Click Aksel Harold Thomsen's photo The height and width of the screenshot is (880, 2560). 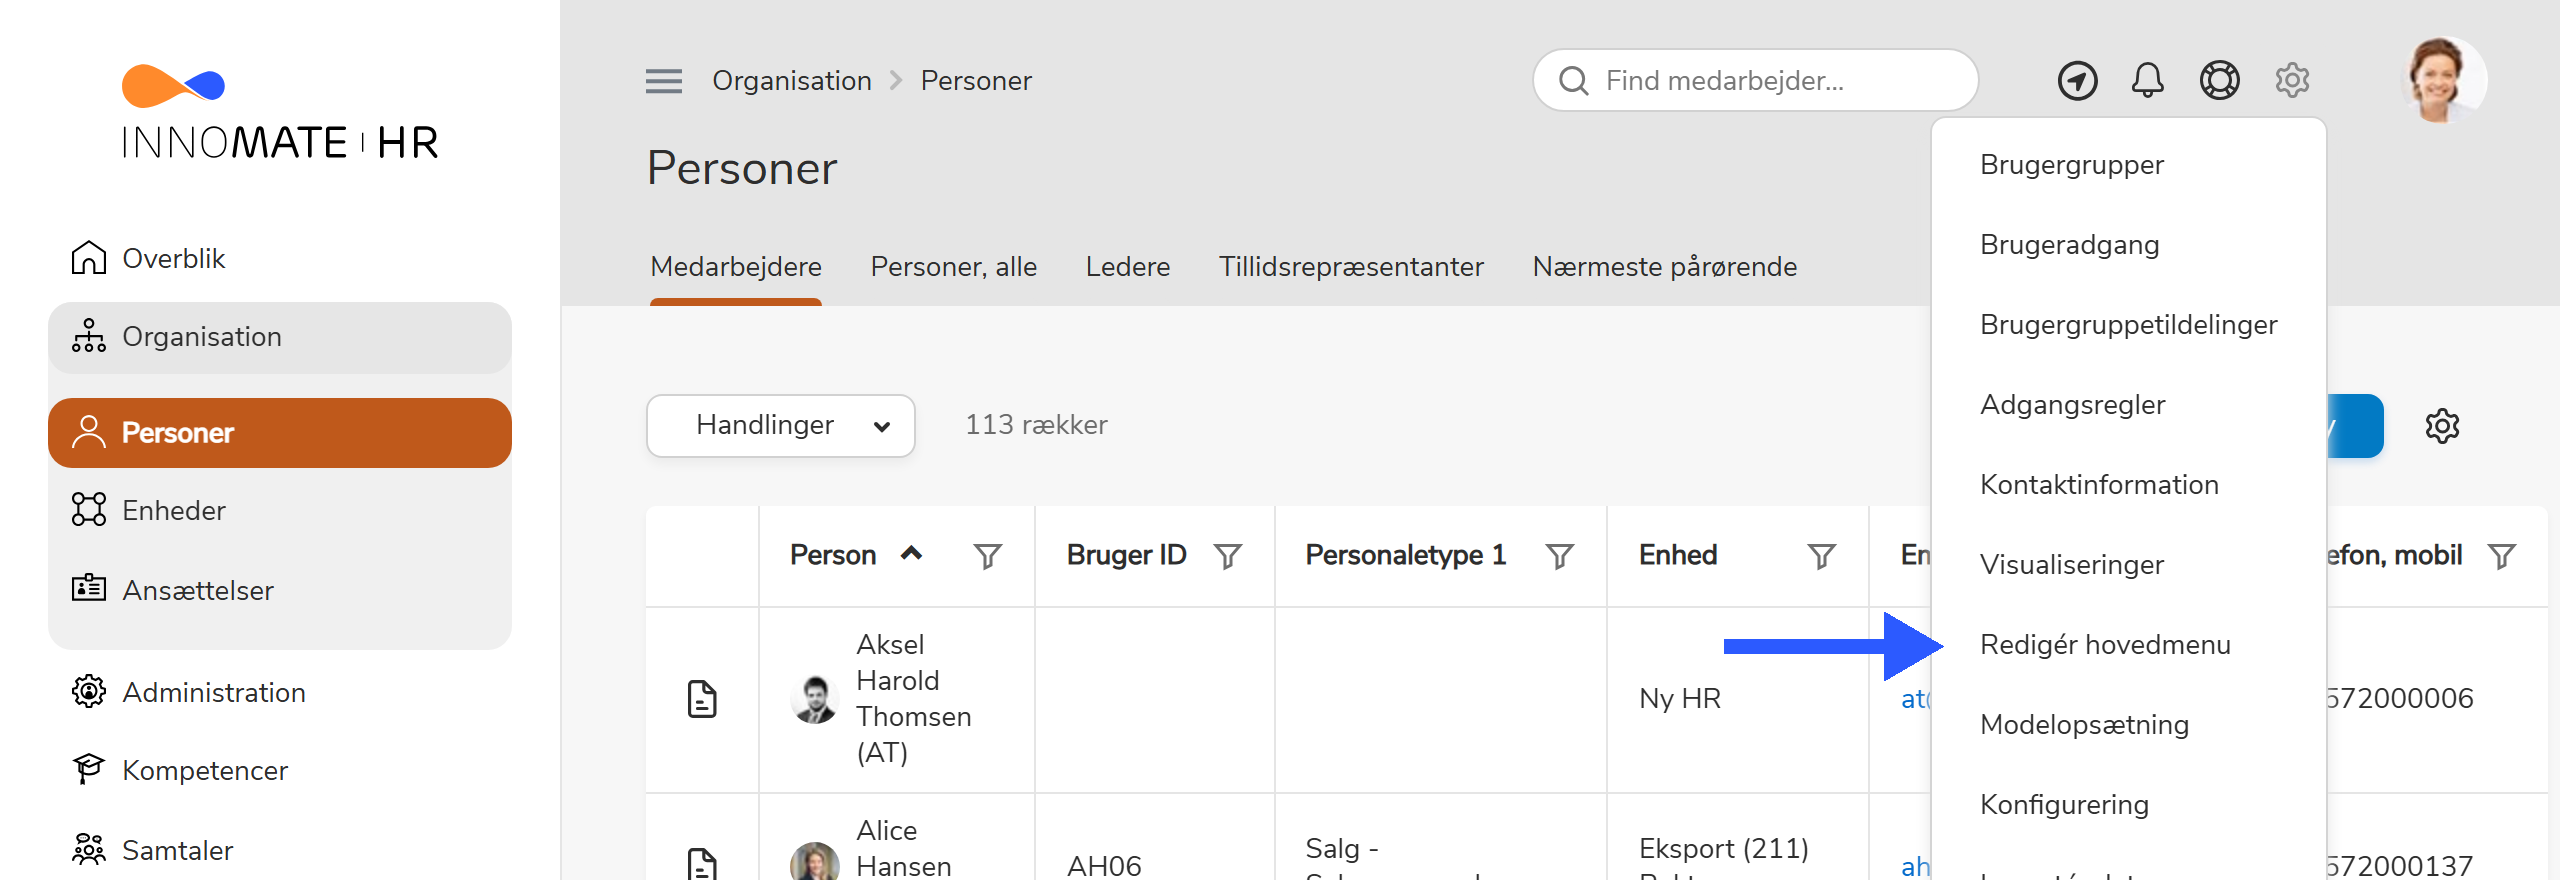815,699
